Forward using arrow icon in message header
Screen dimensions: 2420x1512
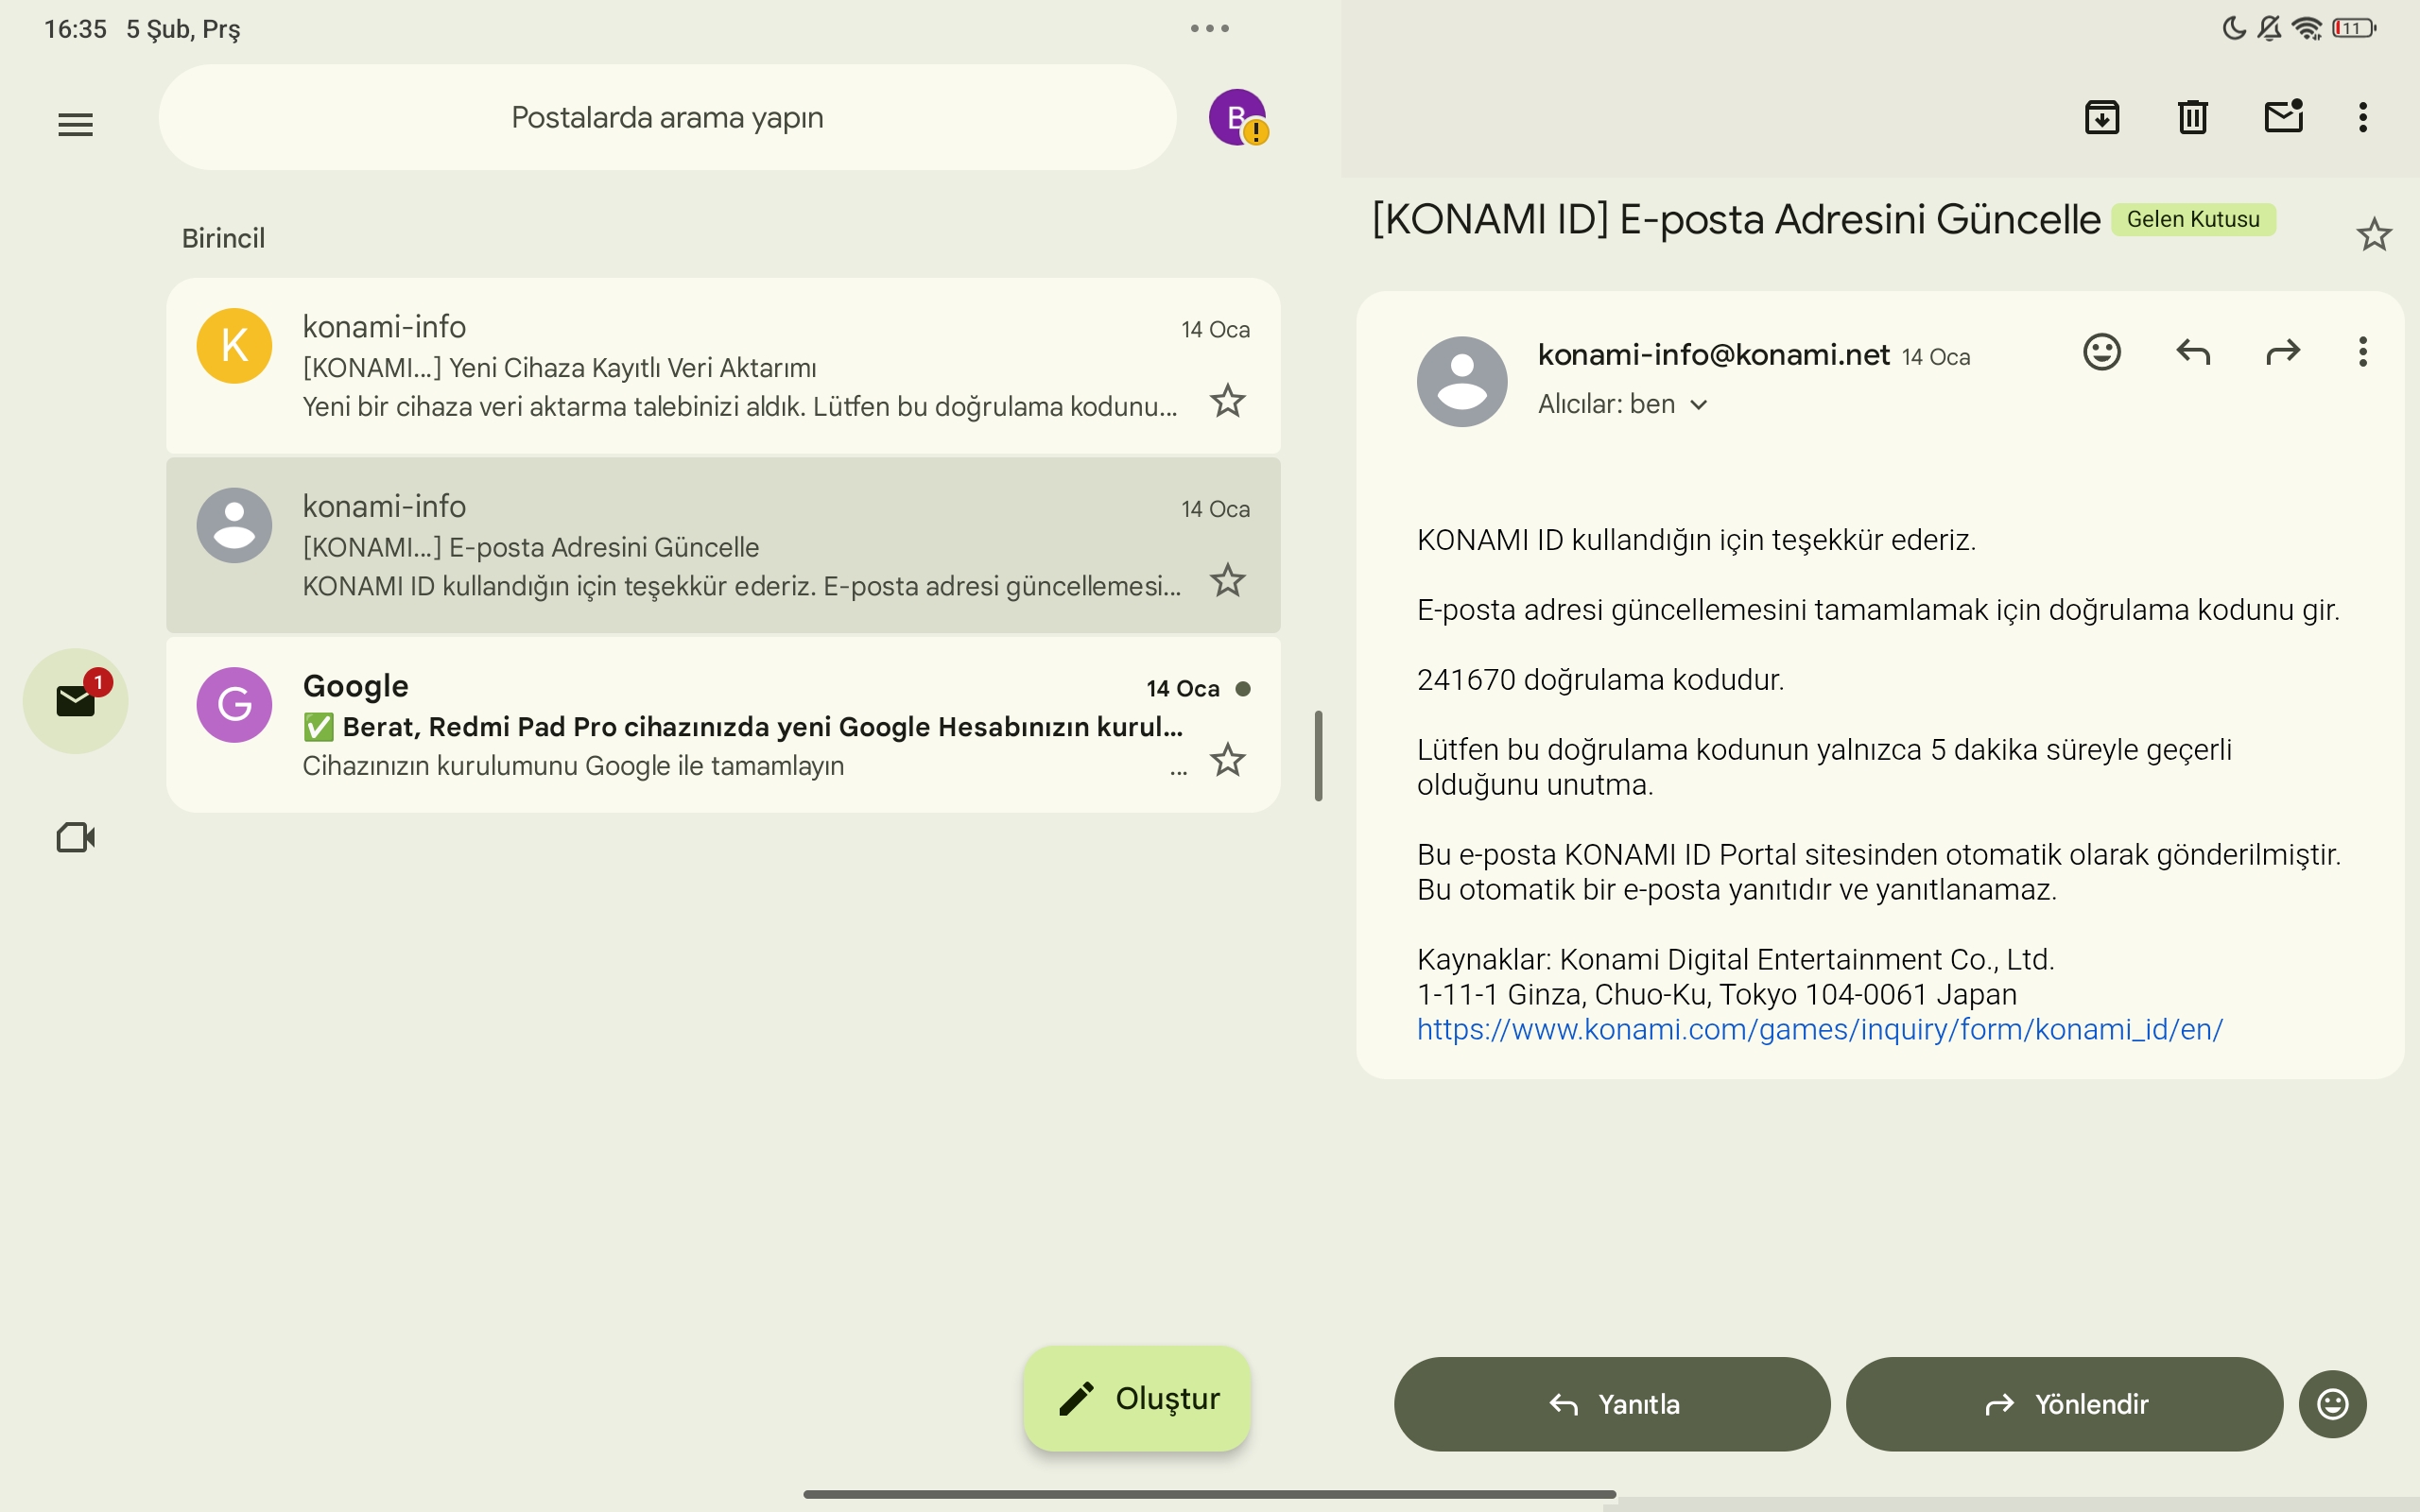click(x=2283, y=352)
